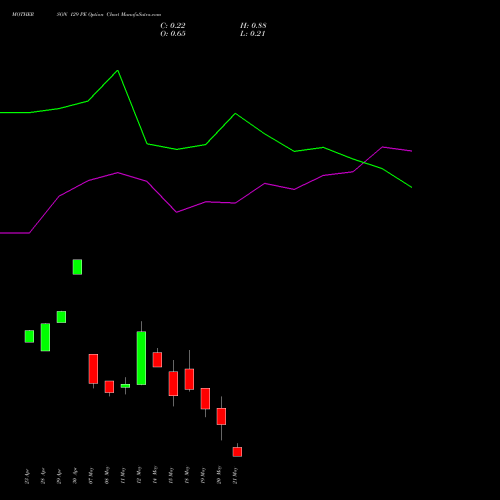The image size is (500, 500).
Task: Select the last red candlestick for 21 May
Action: [237, 452]
